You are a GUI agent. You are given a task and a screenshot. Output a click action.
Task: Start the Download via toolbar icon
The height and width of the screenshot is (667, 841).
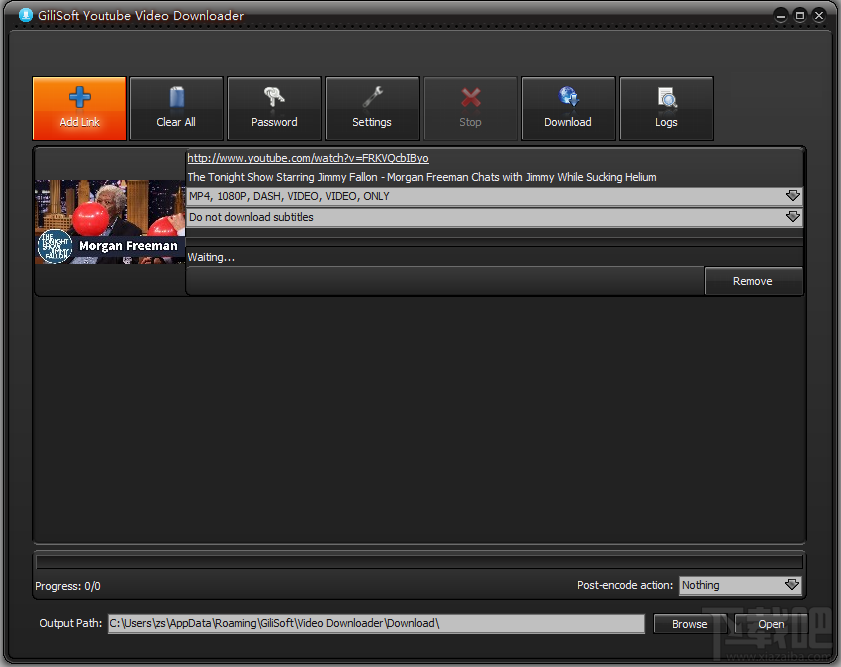click(568, 108)
